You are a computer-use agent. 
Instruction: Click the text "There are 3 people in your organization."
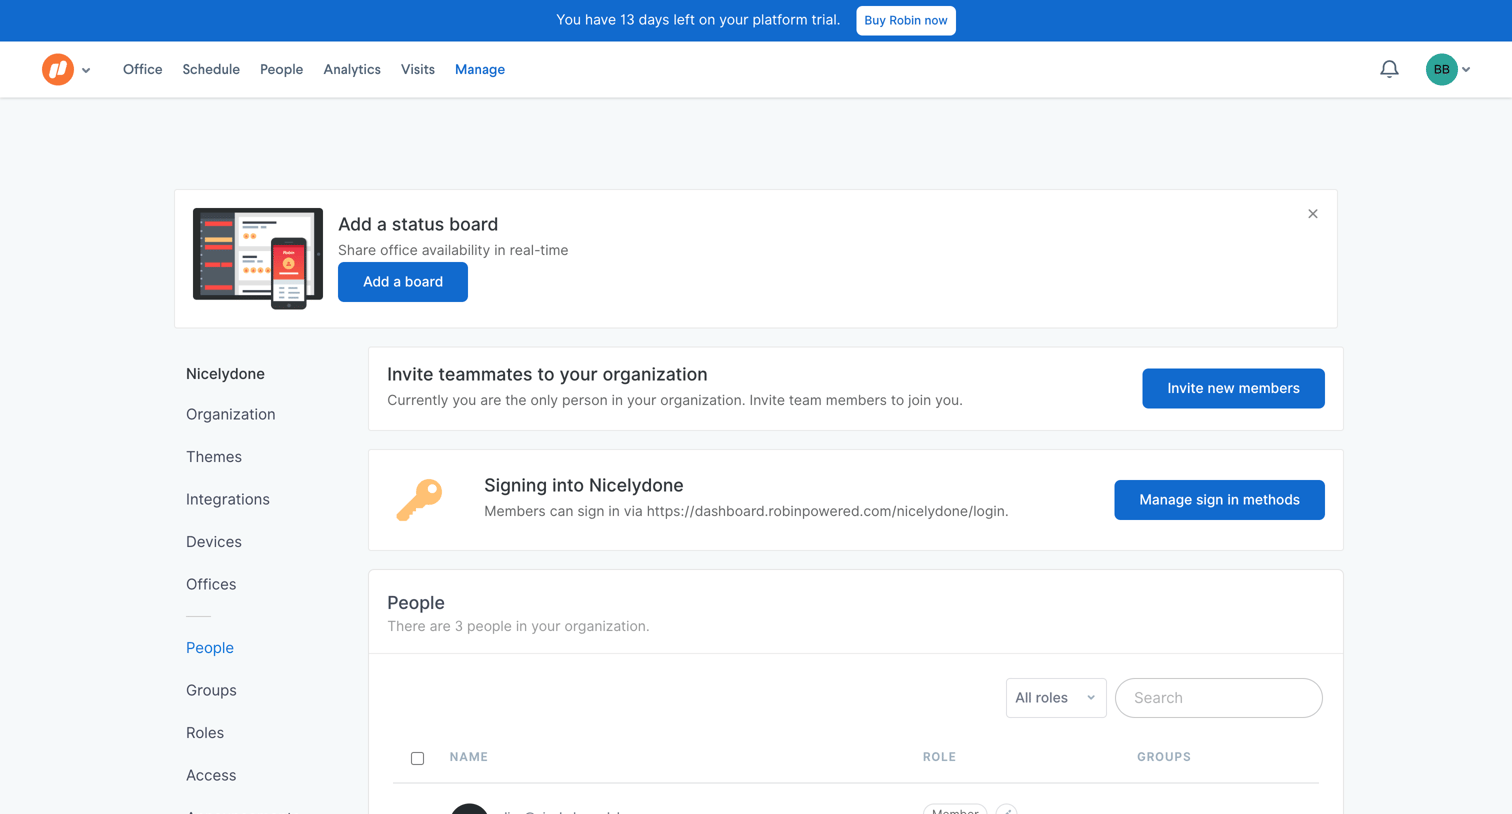click(x=518, y=626)
